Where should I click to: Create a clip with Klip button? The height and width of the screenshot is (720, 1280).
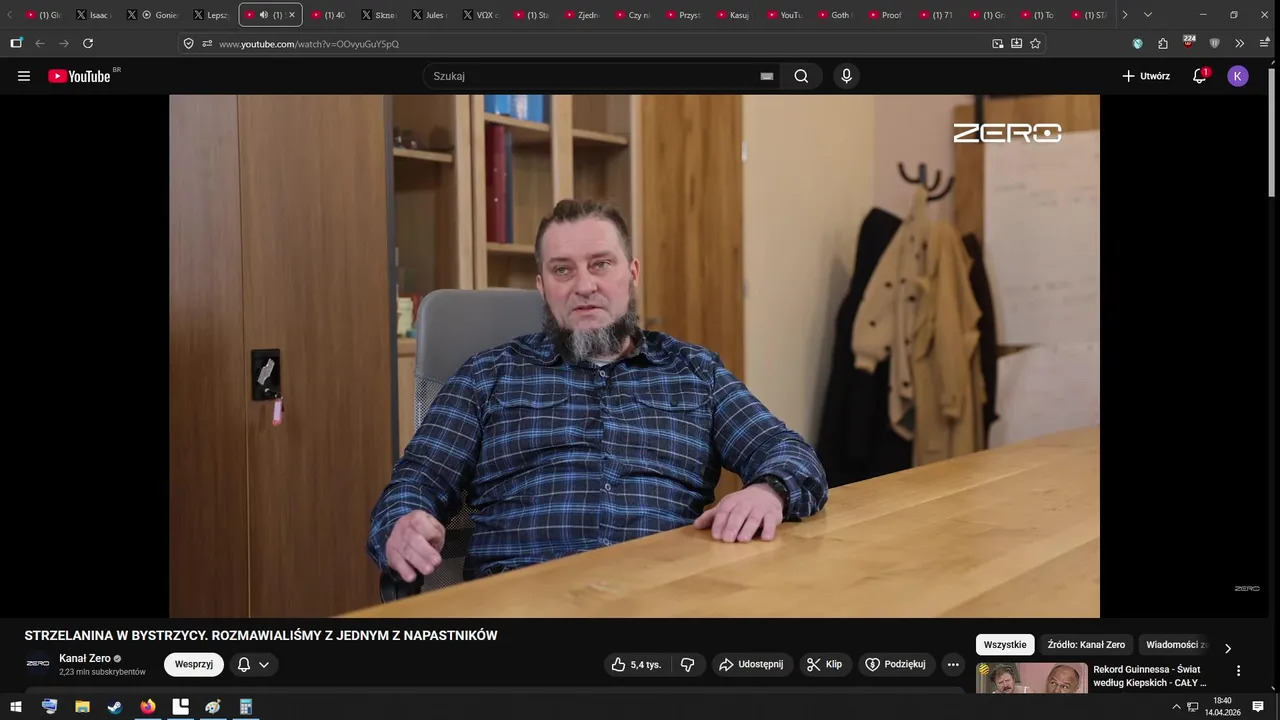pyautogui.click(x=825, y=664)
